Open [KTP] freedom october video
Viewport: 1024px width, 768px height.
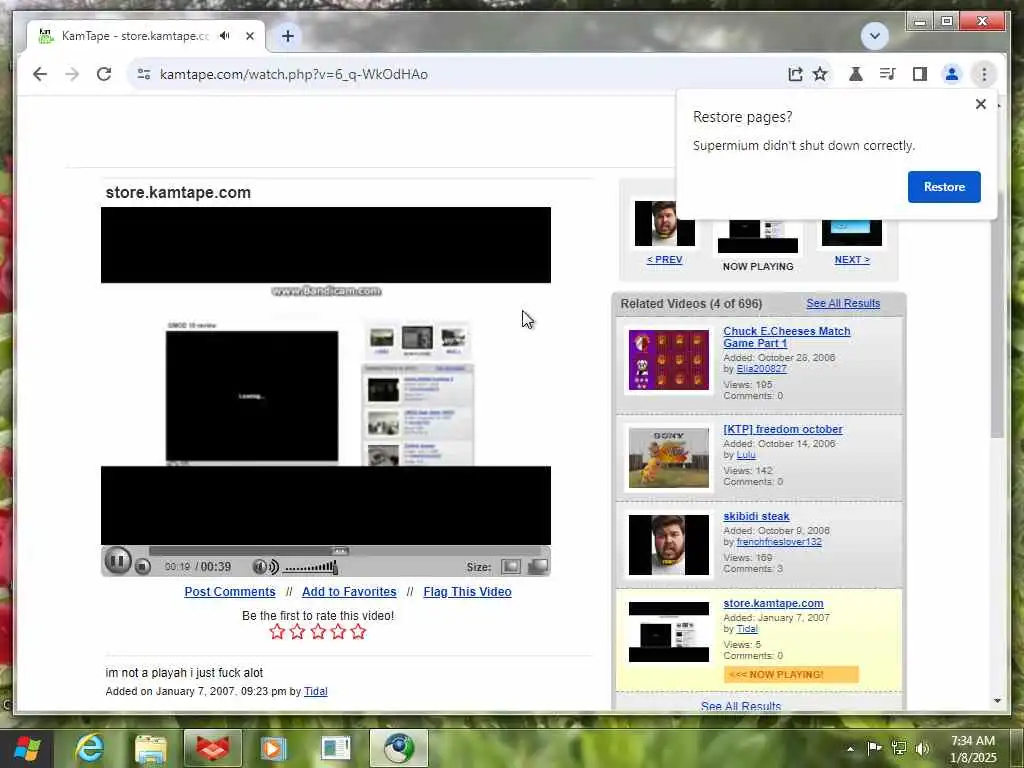tap(782, 429)
